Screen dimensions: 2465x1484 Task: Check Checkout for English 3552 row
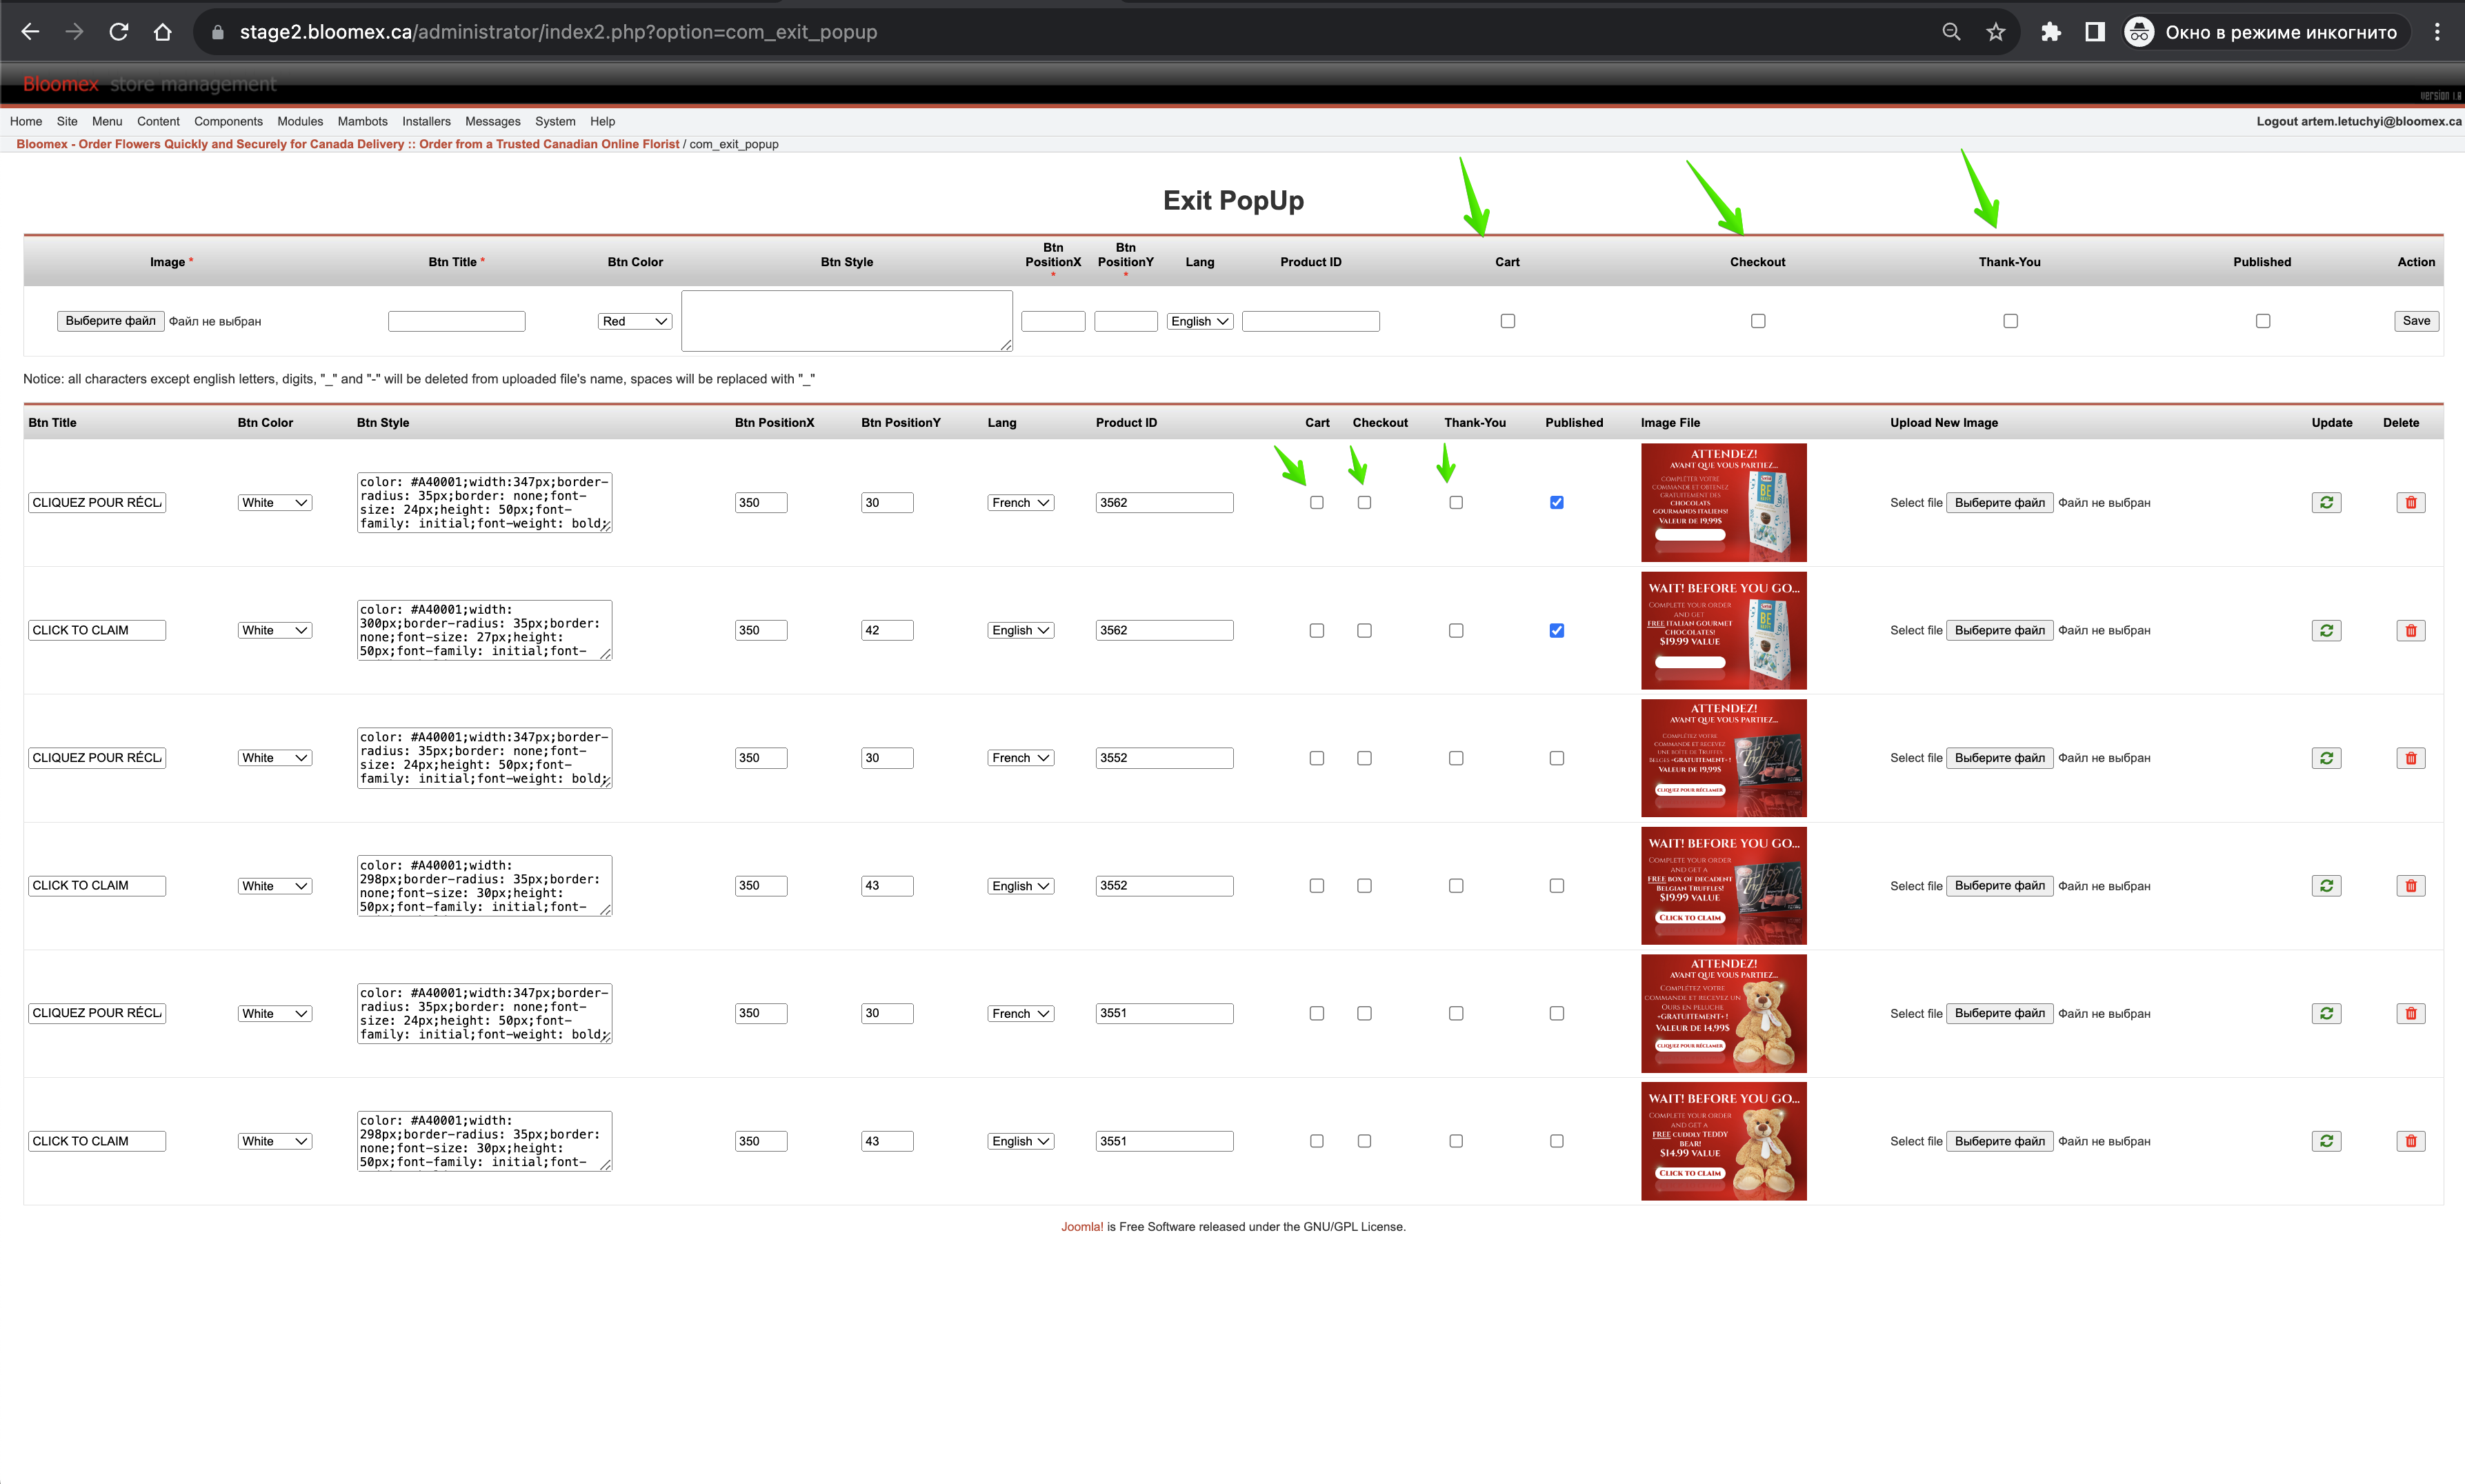click(x=1364, y=886)
